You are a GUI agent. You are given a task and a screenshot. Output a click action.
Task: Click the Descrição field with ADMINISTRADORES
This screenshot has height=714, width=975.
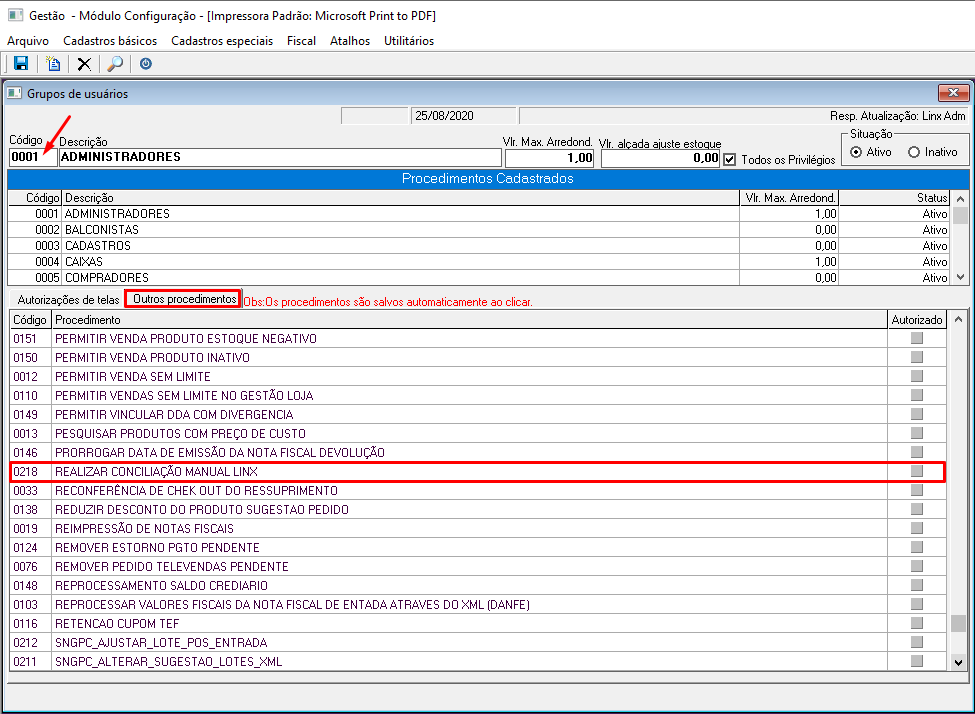[280, 158]
